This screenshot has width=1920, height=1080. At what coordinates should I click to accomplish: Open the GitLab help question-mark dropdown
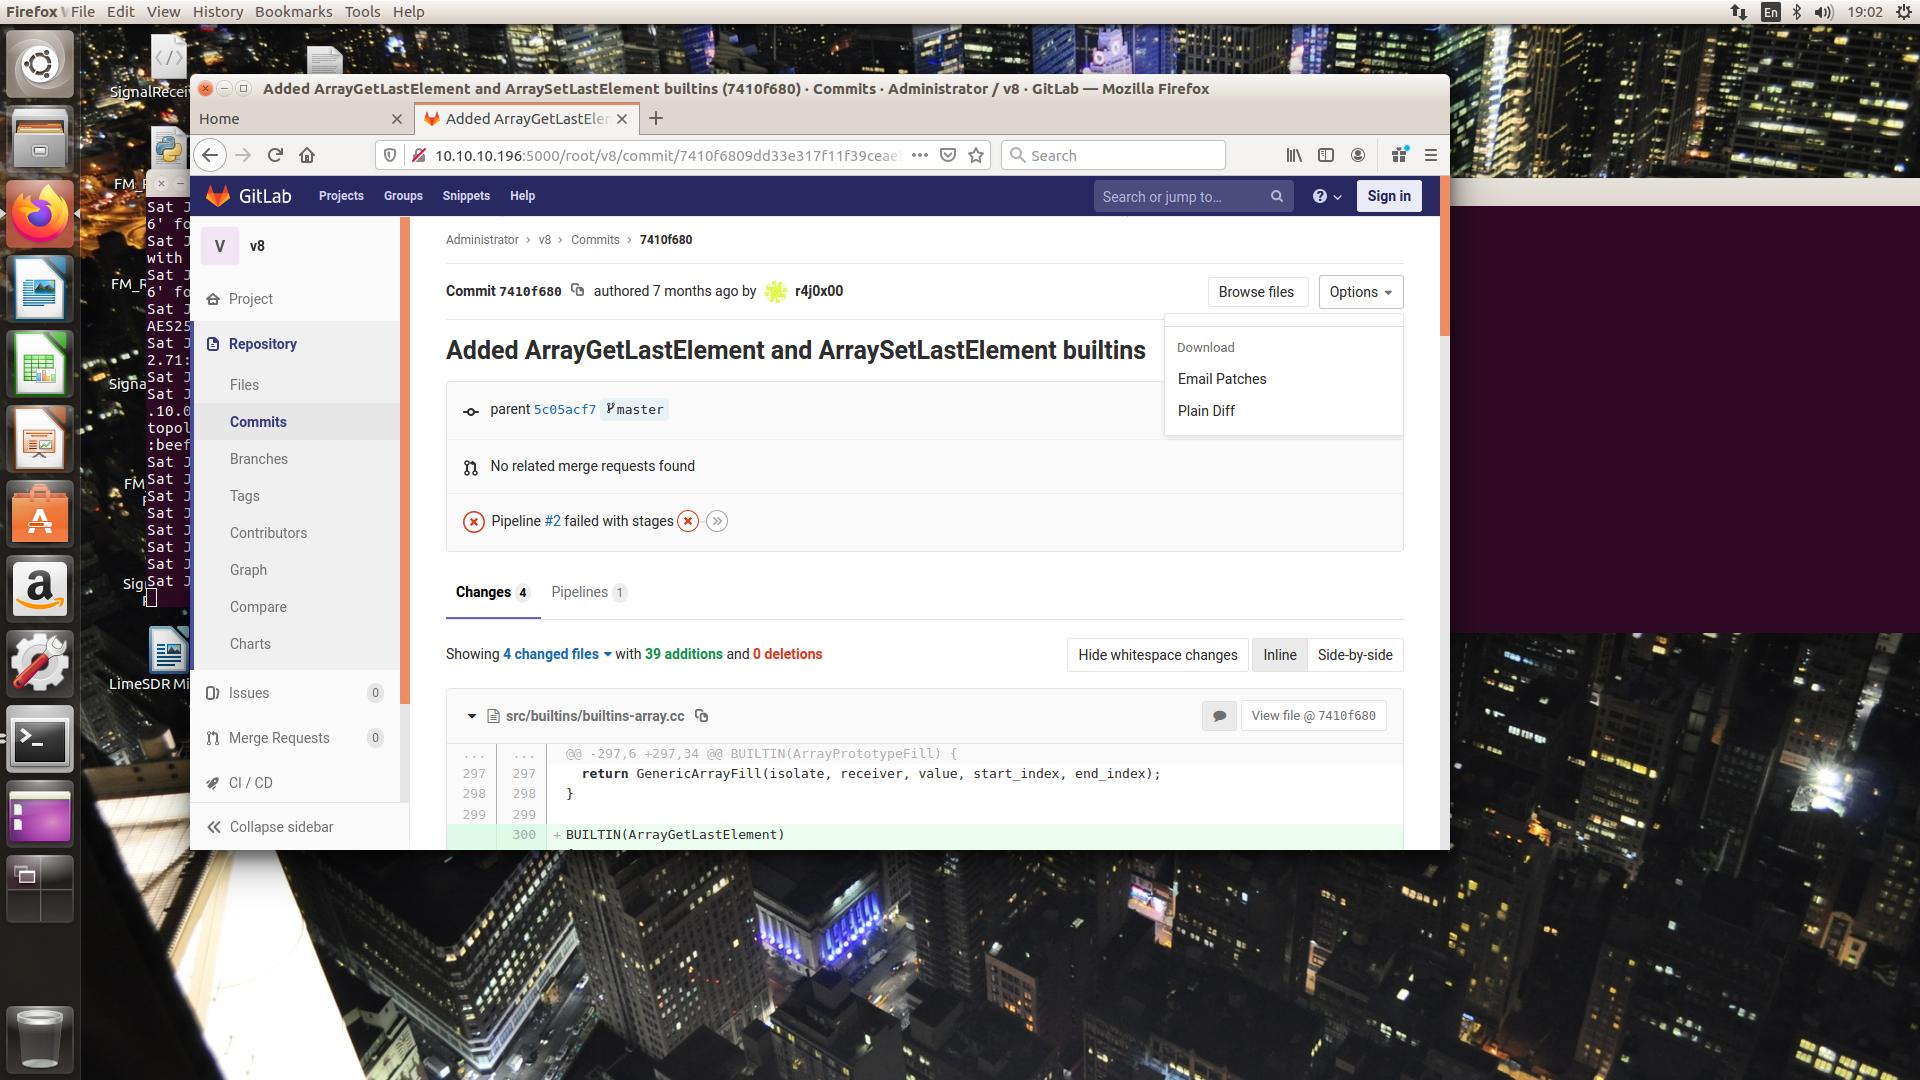coord(1326,196)
